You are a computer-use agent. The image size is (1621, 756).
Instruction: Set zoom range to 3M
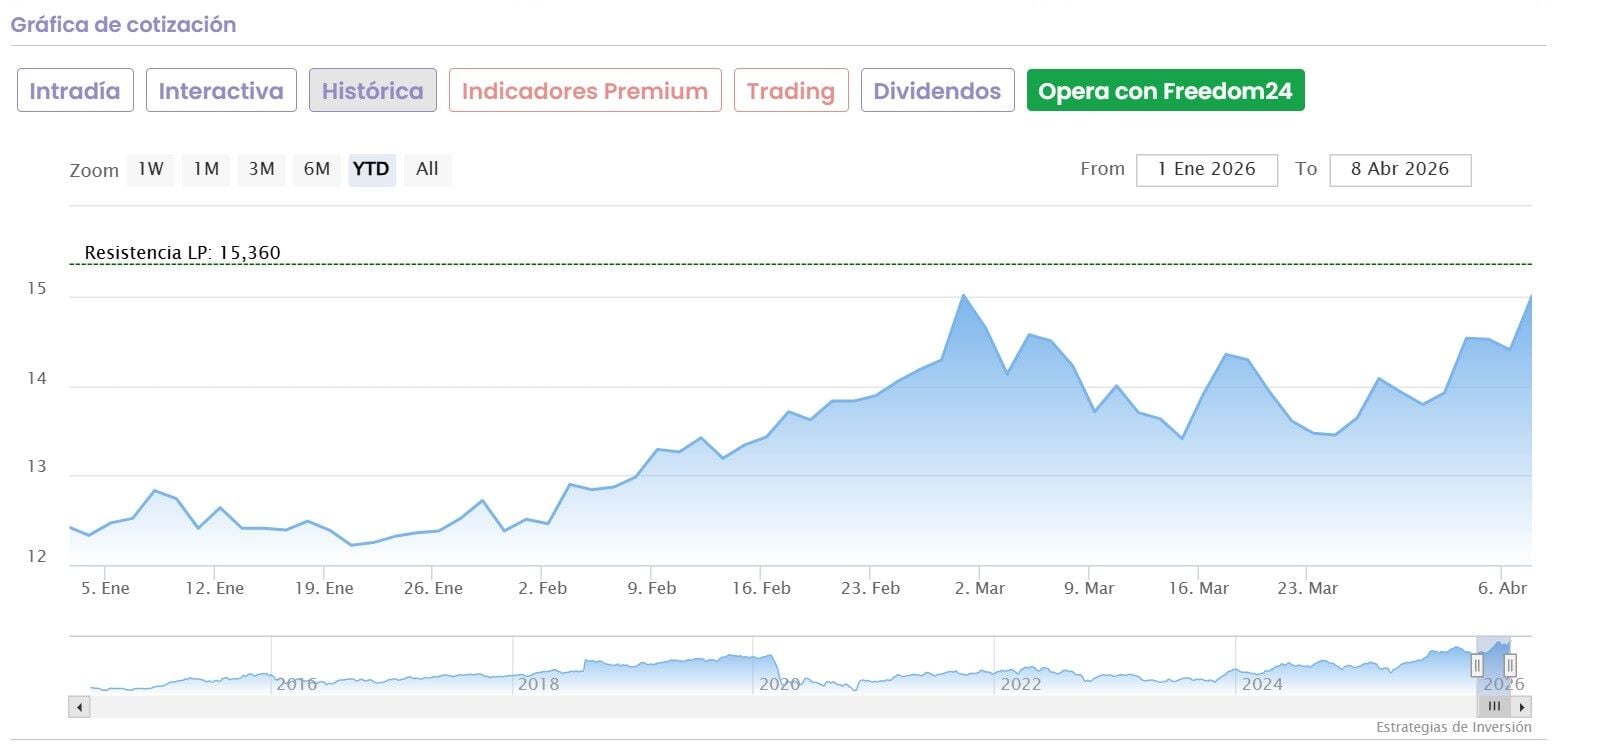[261, 169]
